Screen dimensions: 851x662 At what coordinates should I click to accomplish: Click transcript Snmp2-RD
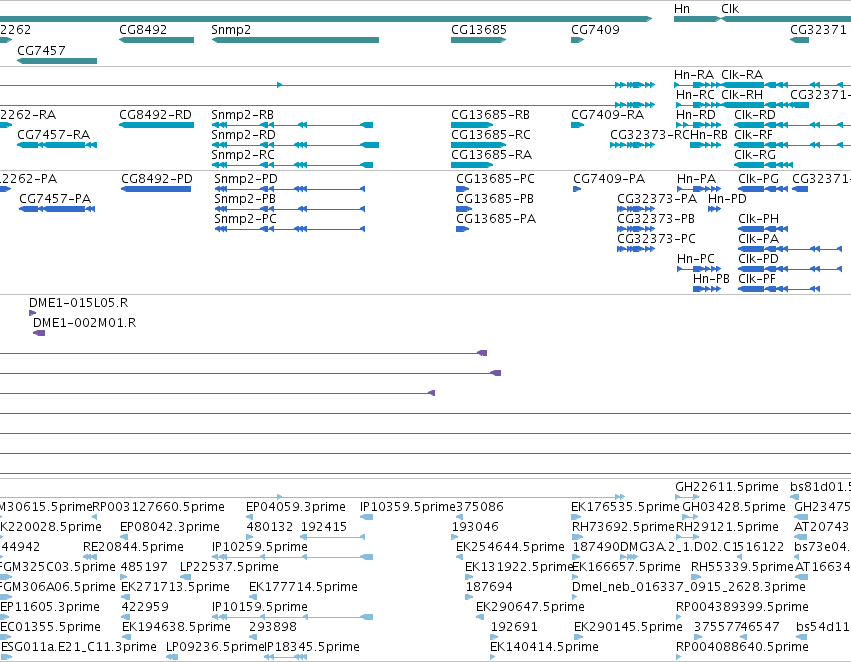[243, 135]
